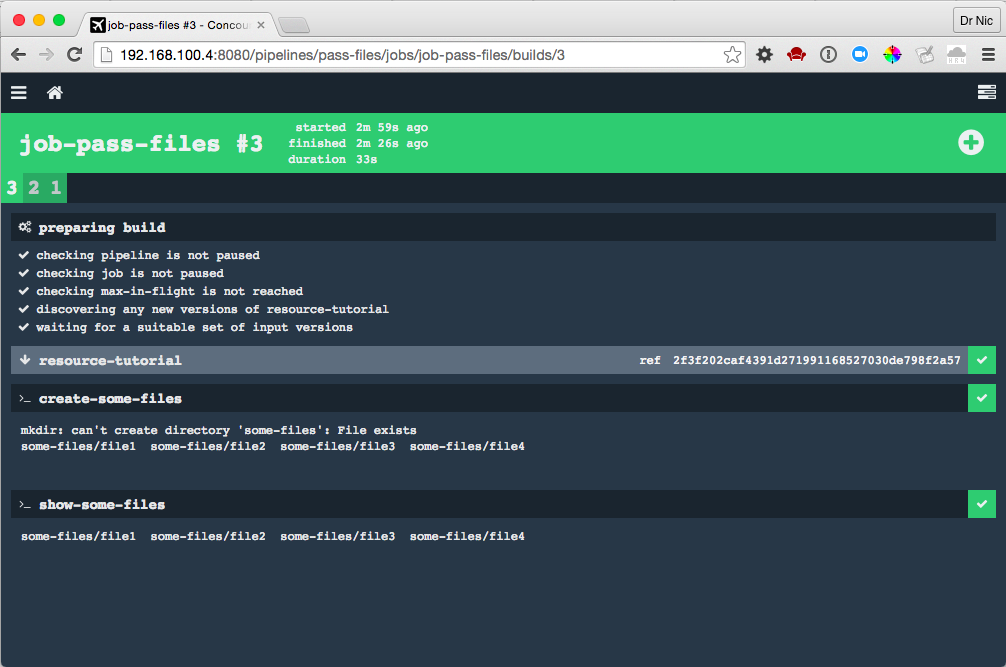The width and height of the screenshot is (1006, 667).
Task: Close the job-pass-files browser tab
Action: [x=261, y=25]
